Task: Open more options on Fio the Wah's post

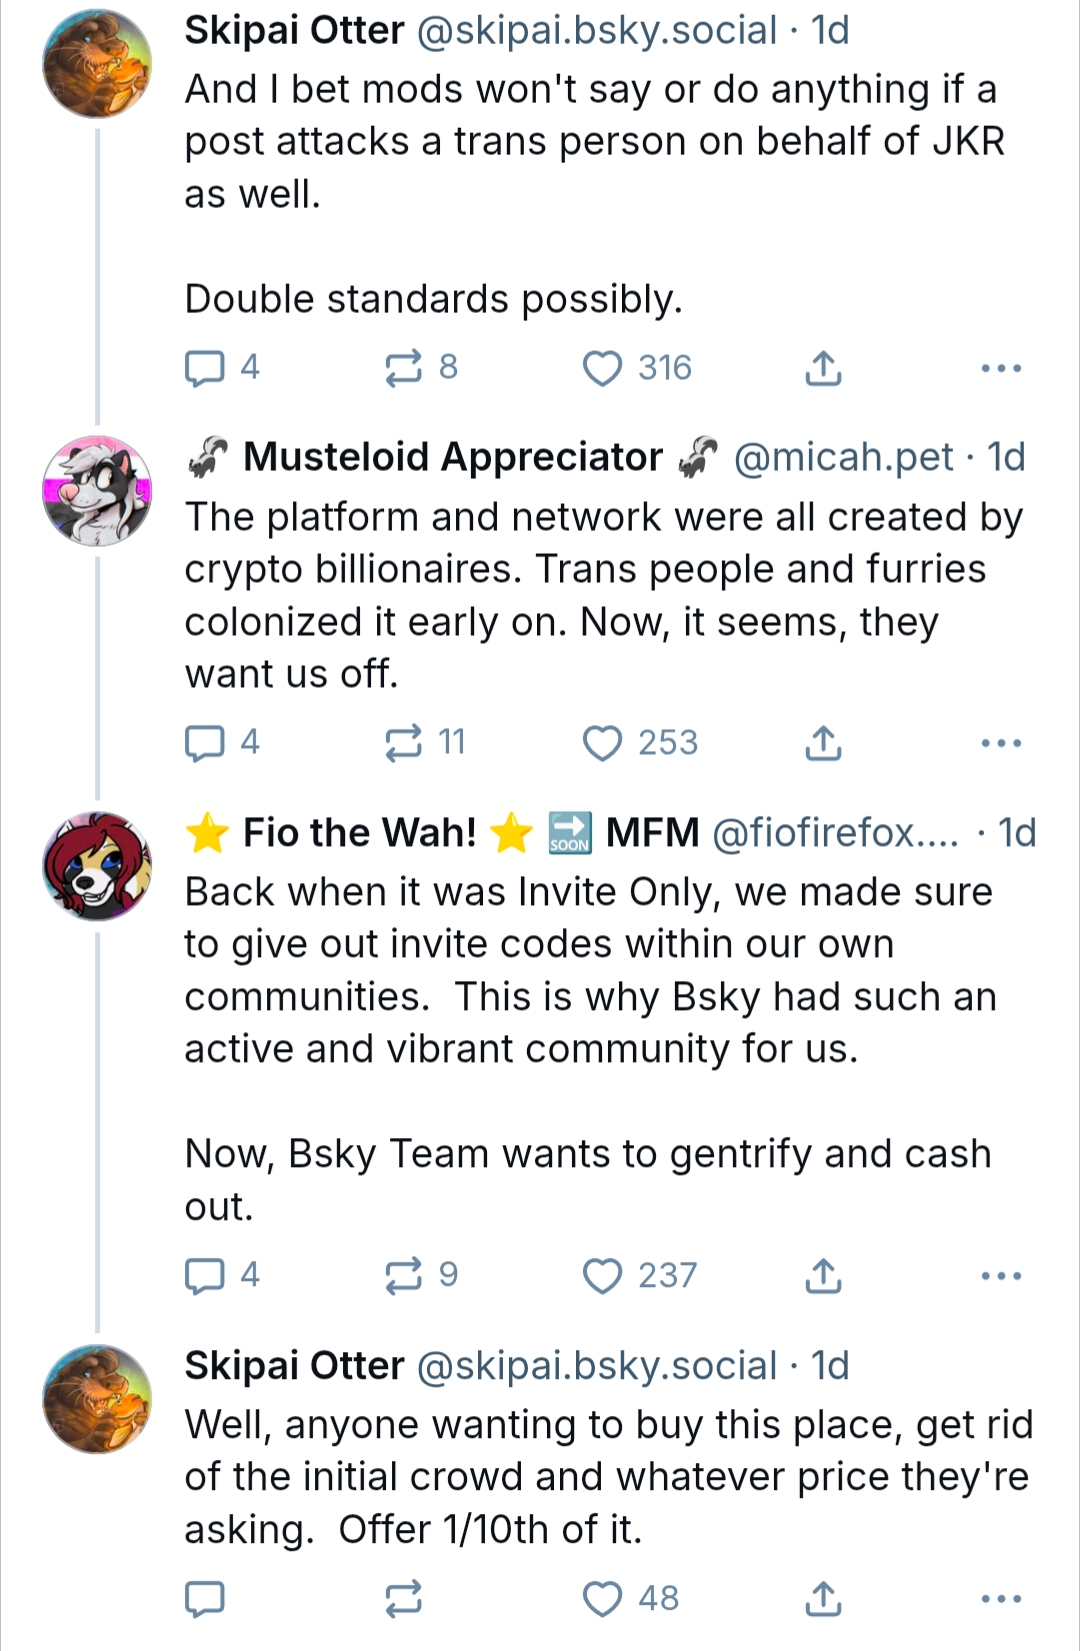Action: tap(1001, 1276)
